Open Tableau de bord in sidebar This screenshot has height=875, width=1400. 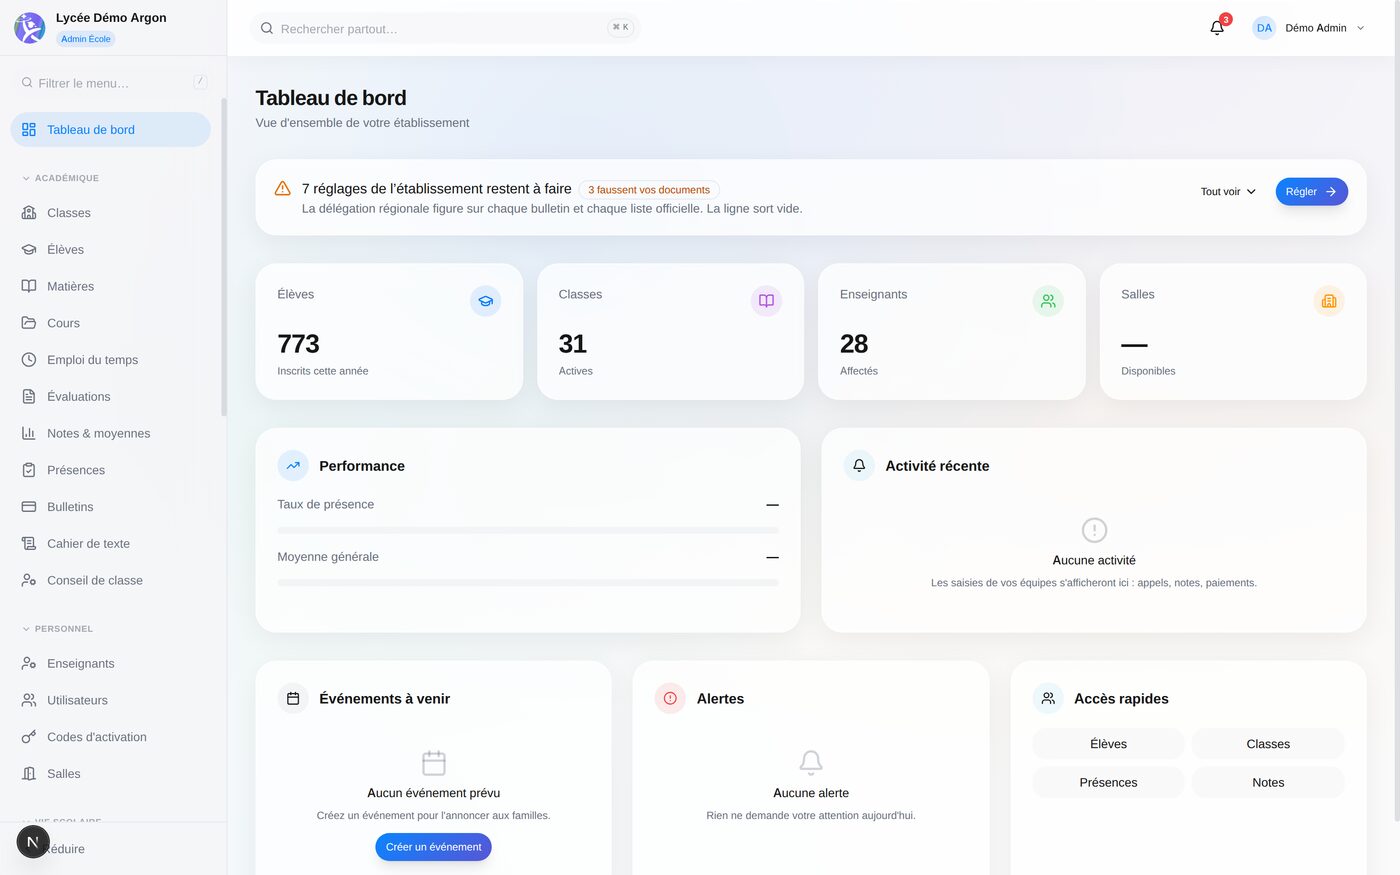tap(110, 130)
